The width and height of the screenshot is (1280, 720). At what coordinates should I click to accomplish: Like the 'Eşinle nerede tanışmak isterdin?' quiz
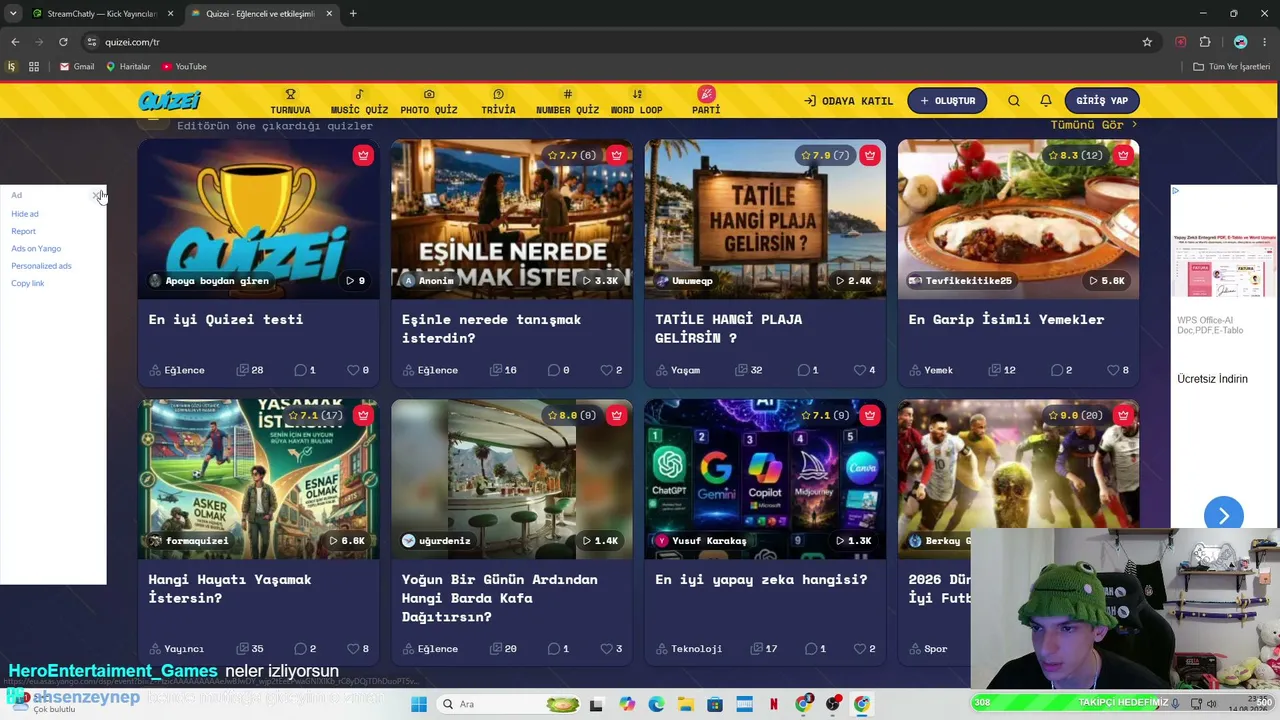pyautogui.click(x=606, y=370)
